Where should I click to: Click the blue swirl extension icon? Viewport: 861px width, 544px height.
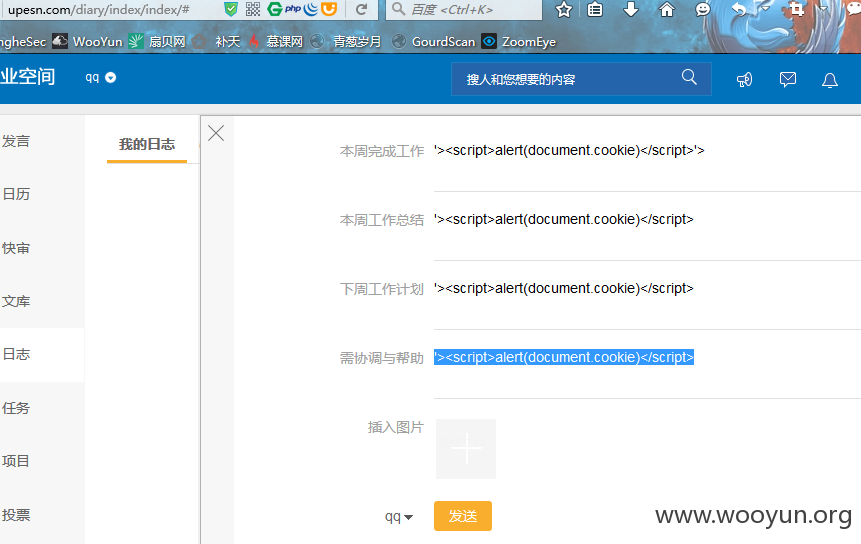tap(311, 9)
